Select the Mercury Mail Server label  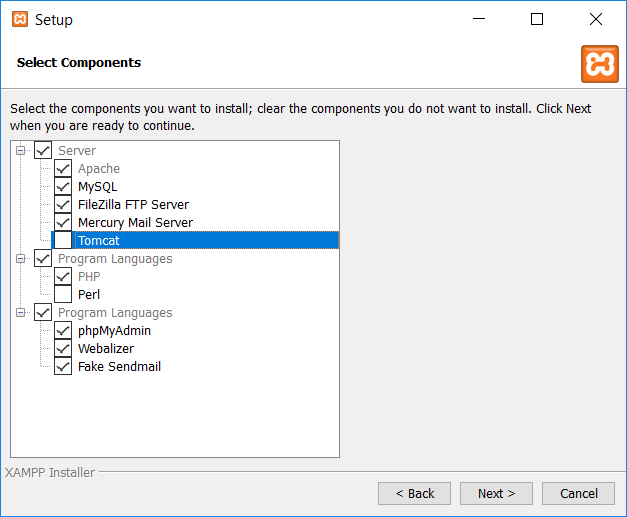point(135,223)
